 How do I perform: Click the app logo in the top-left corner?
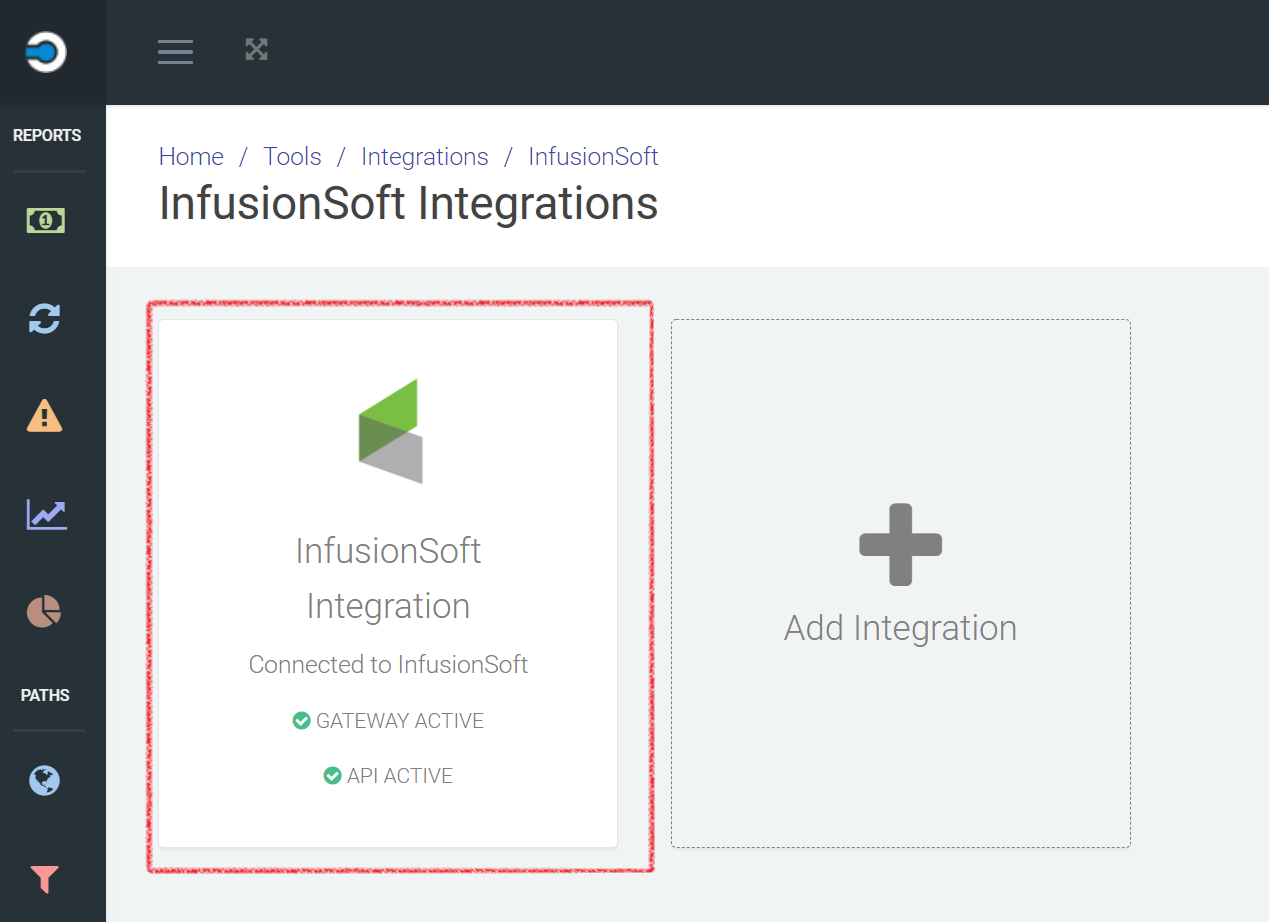46,52
